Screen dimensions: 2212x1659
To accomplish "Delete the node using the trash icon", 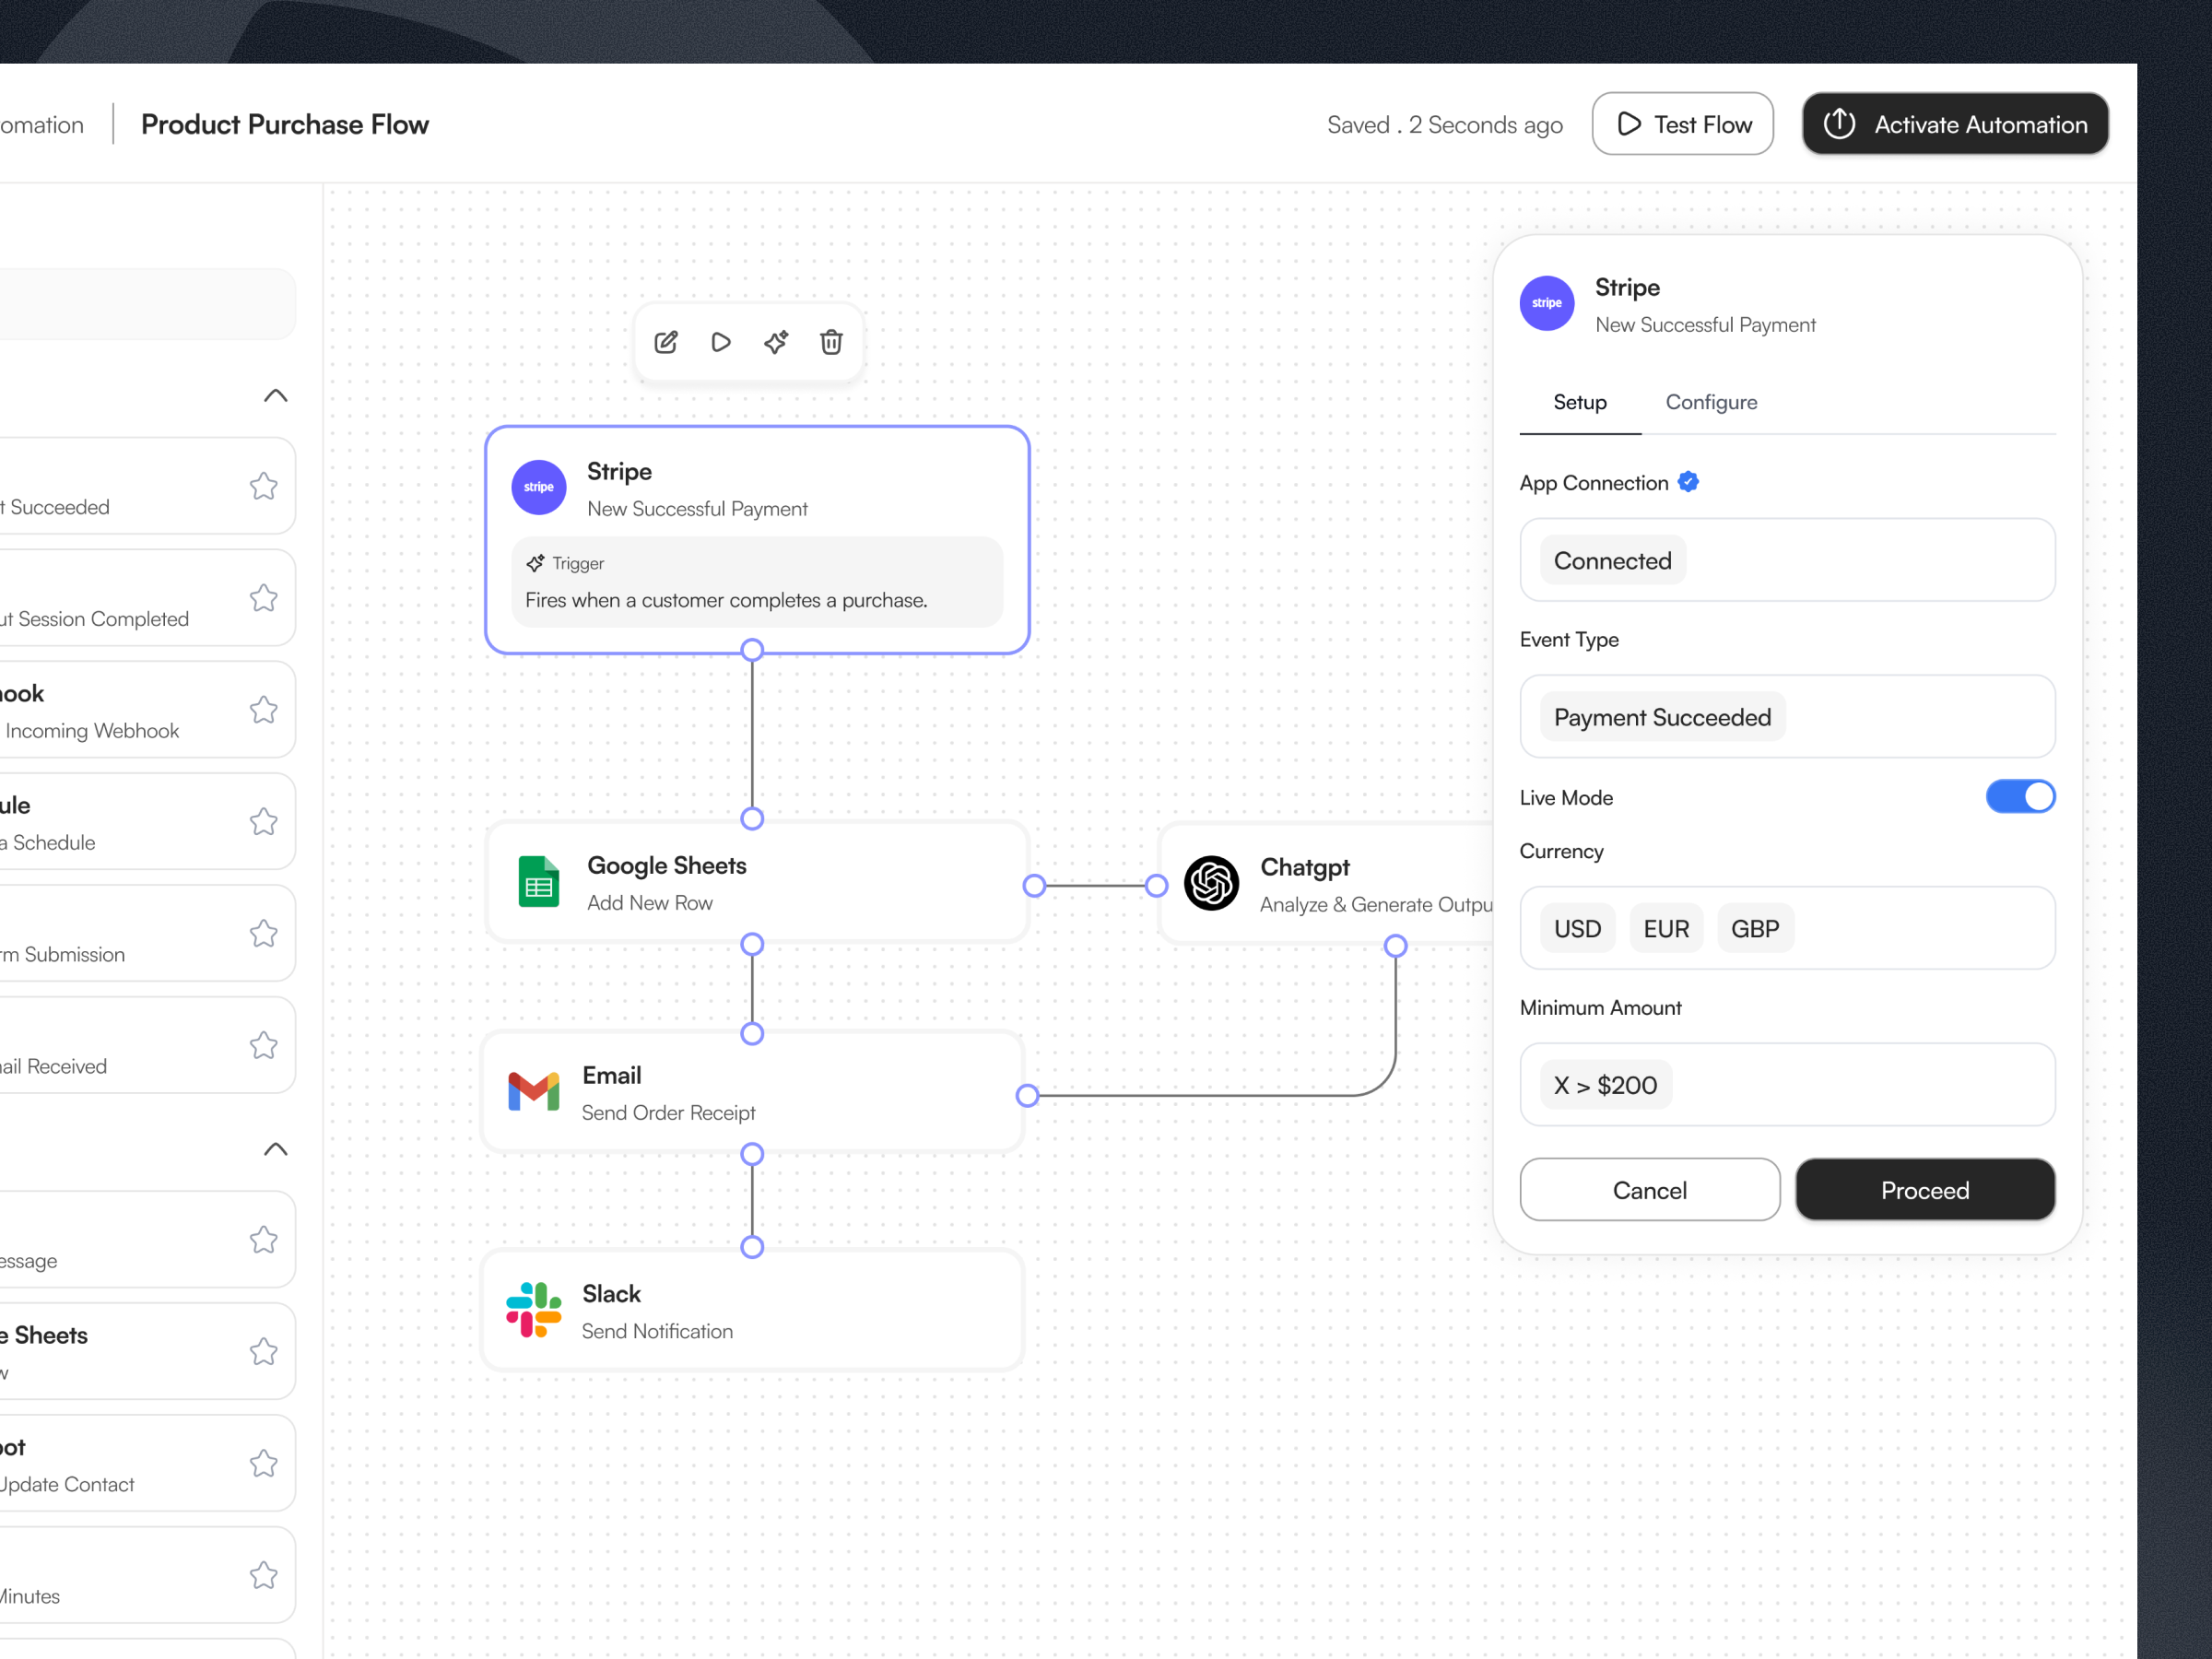I will (x=831, y=342).
